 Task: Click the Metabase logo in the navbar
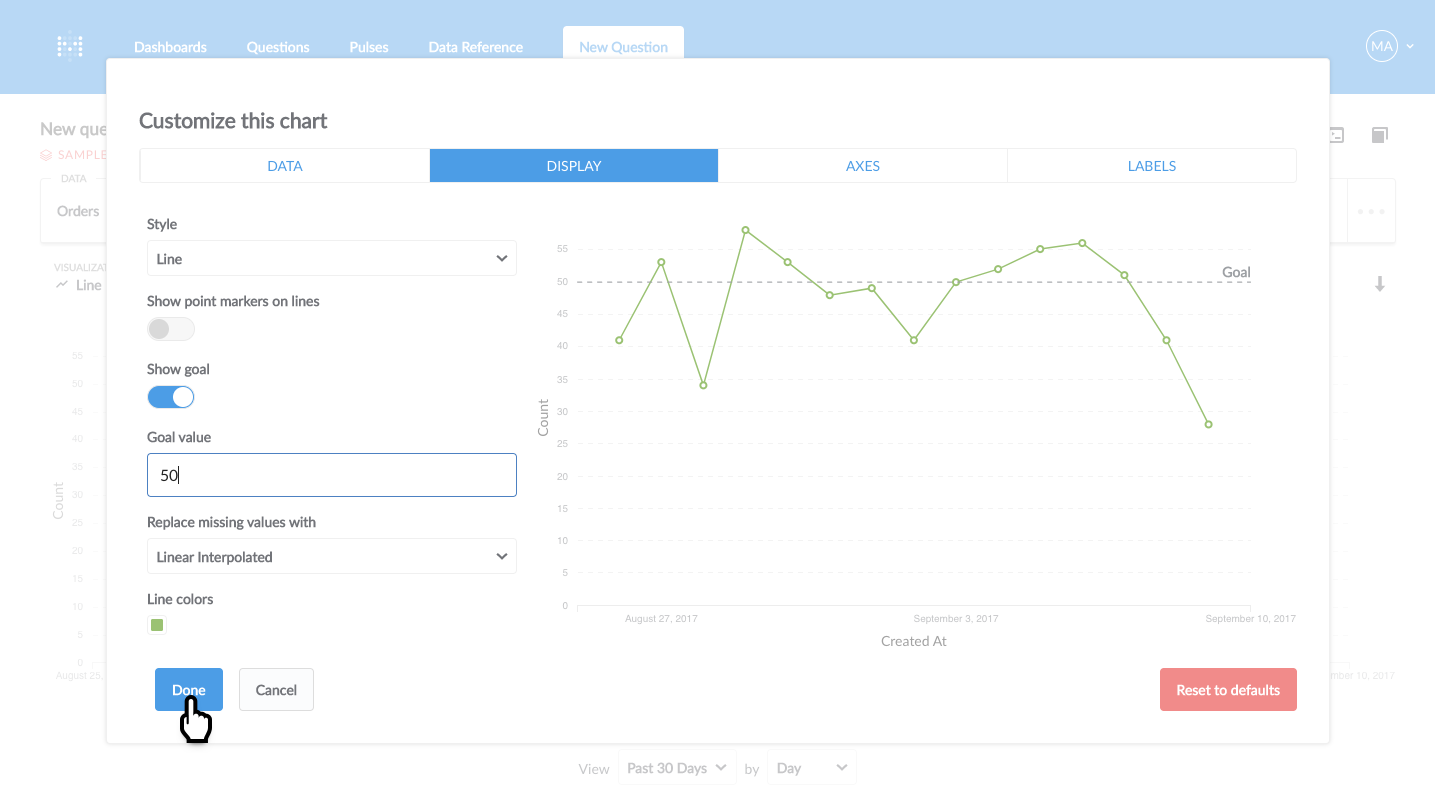[x=69, y=46]
